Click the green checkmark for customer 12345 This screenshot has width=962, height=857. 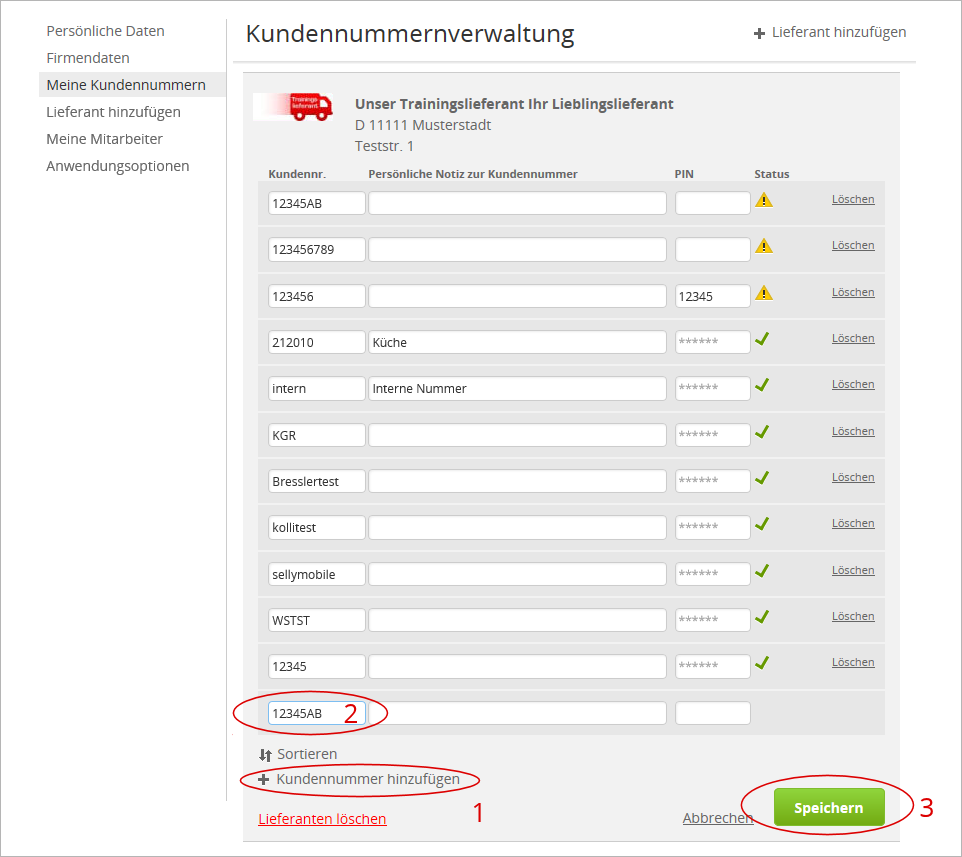(x=762, y=663)
